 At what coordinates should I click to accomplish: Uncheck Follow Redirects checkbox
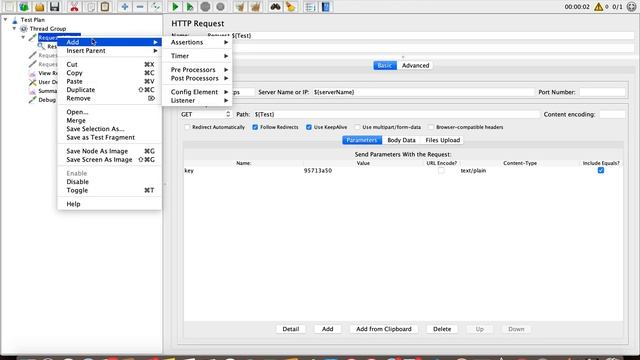click(255, 127)
